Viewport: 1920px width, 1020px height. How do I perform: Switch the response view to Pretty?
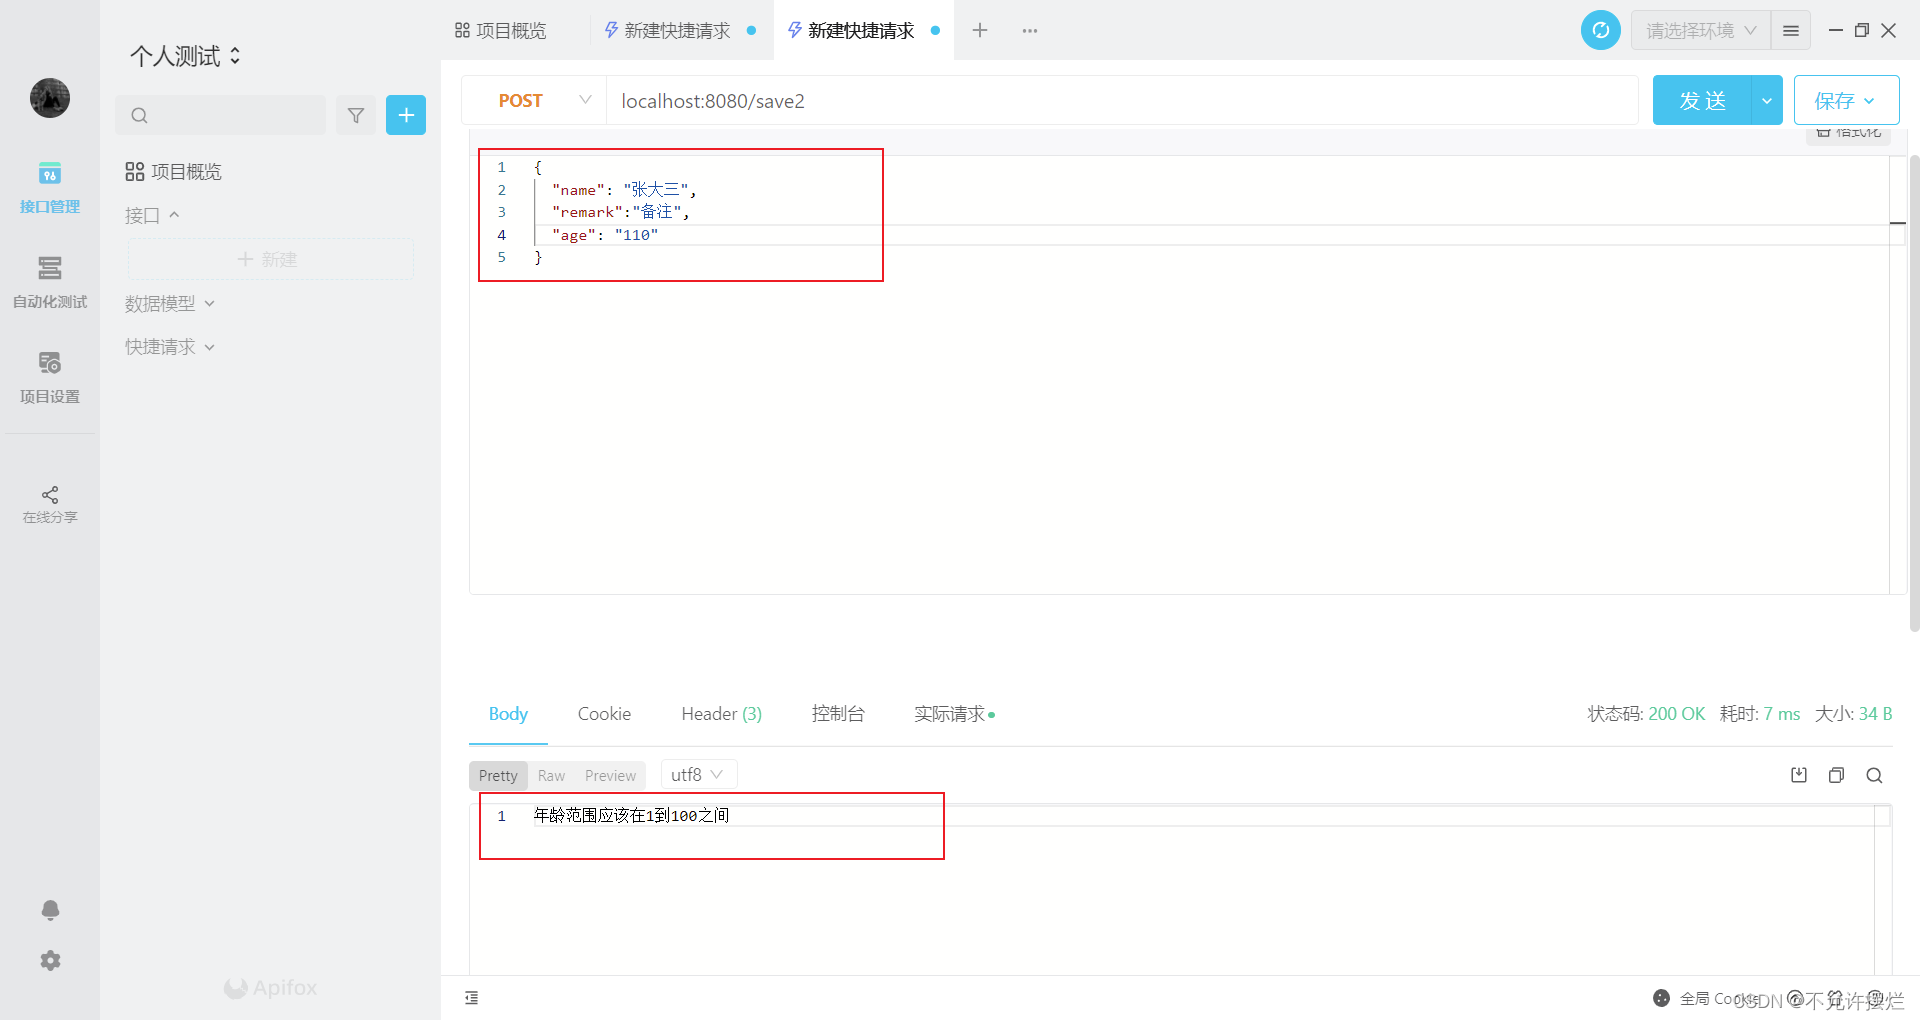[x=498, y=775]
